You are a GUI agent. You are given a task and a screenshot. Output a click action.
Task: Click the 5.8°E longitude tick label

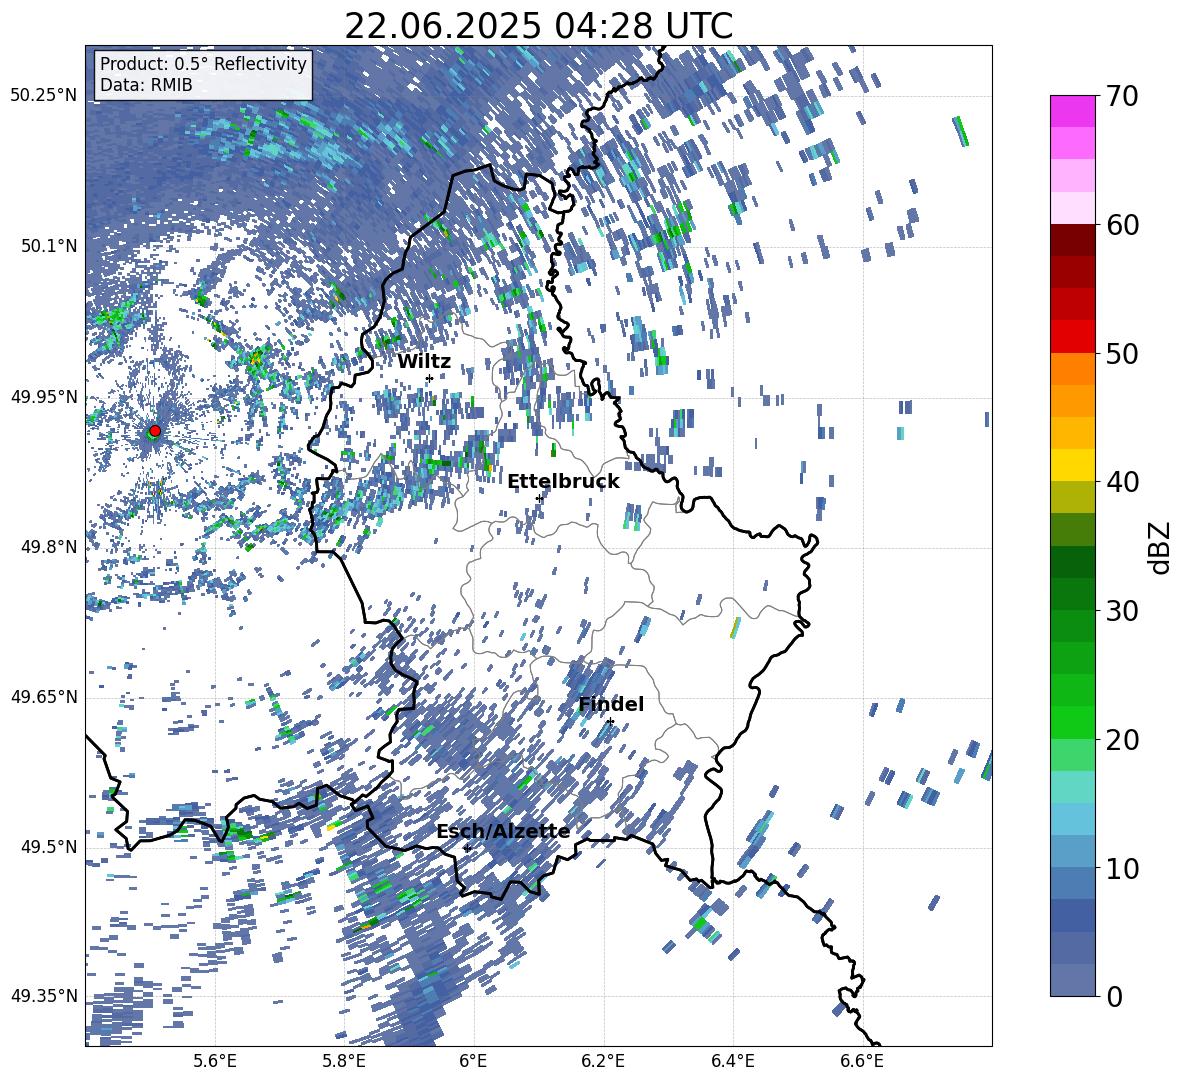pos(344,1061)
